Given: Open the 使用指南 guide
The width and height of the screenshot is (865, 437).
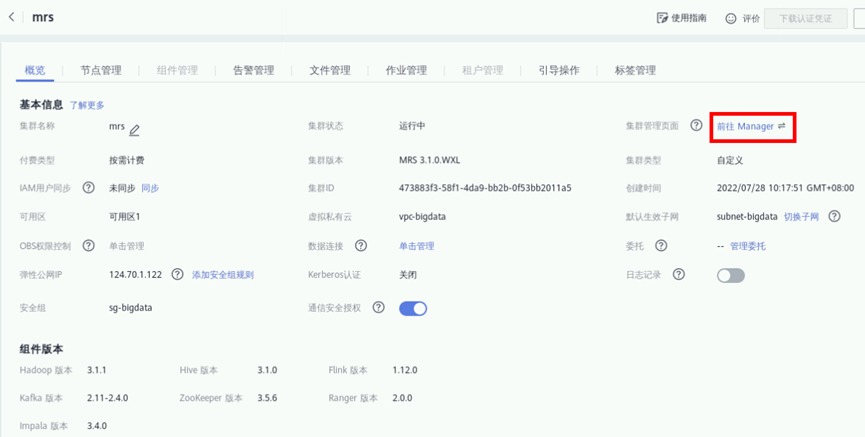Looking at the screenshot, I should point(681,18).
